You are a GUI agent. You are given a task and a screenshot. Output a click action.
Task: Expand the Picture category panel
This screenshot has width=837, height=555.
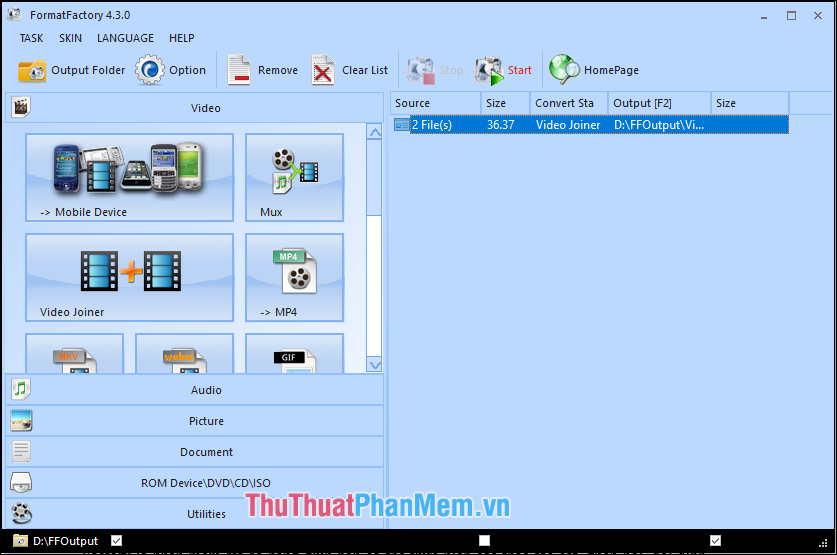(195, 421)
